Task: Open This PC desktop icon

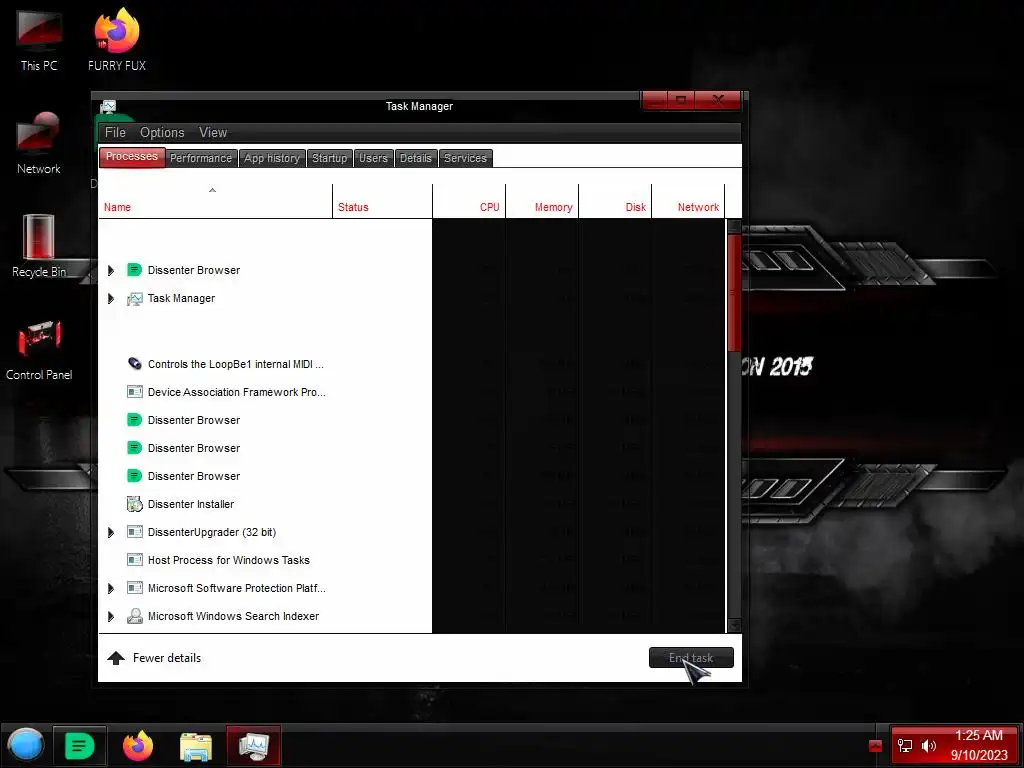Action: coord(39,40)
